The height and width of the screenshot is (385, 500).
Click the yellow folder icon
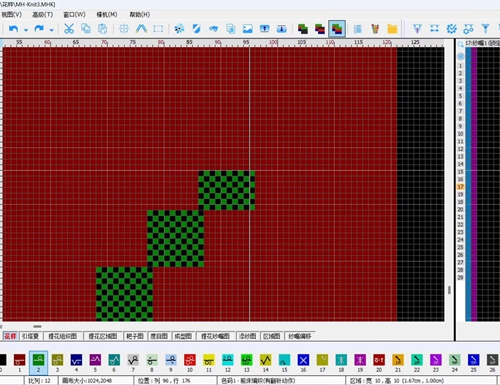[392, 29]
